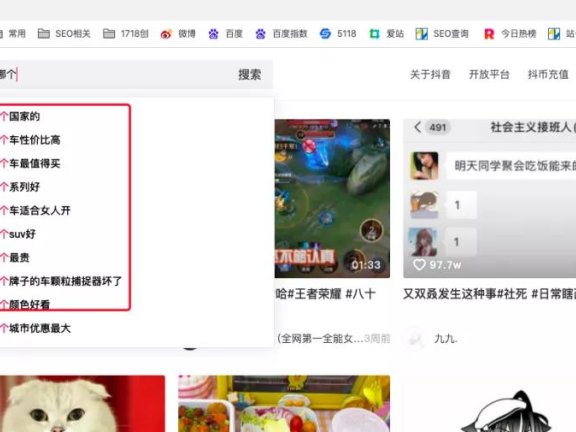Click the back arrow beside 491
576x432 pixels.
(x=417, y=127)
